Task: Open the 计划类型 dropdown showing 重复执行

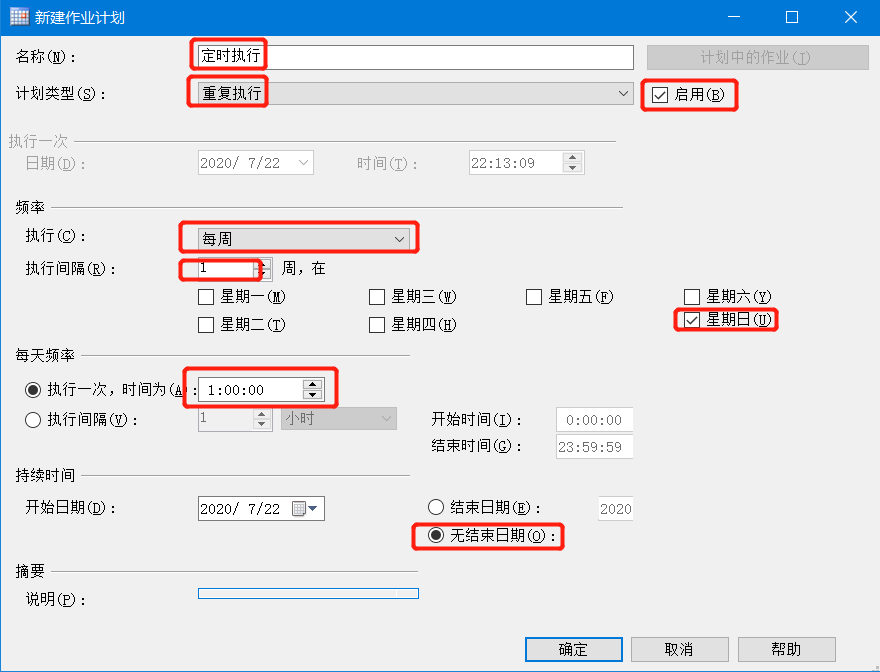Action: (415, 93)
